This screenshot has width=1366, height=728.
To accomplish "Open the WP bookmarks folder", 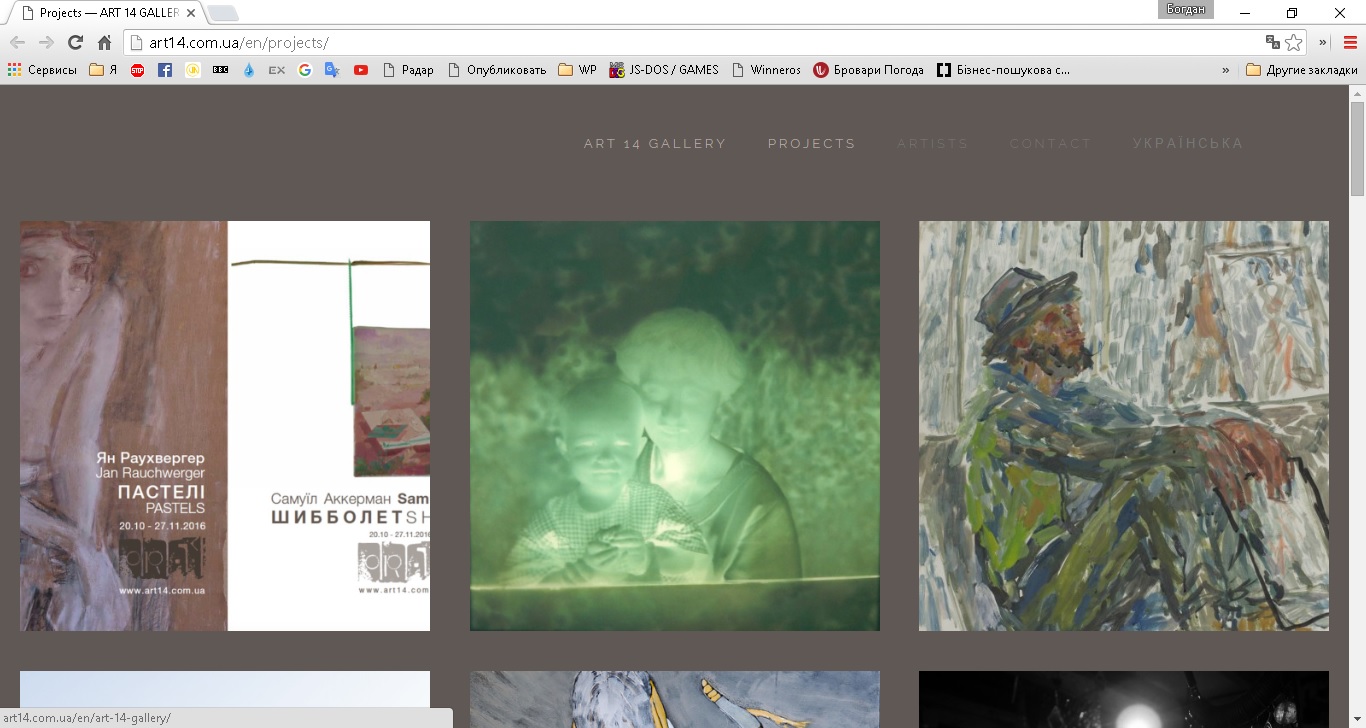I will pos(577,70).
